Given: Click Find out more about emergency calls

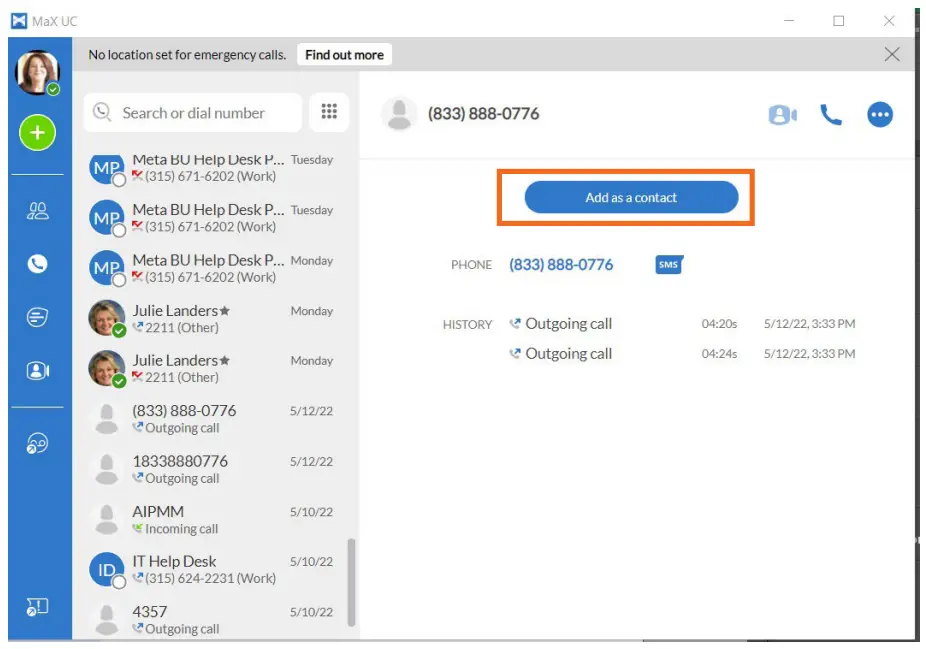Looking at the screenshot, I should [344, 55].
